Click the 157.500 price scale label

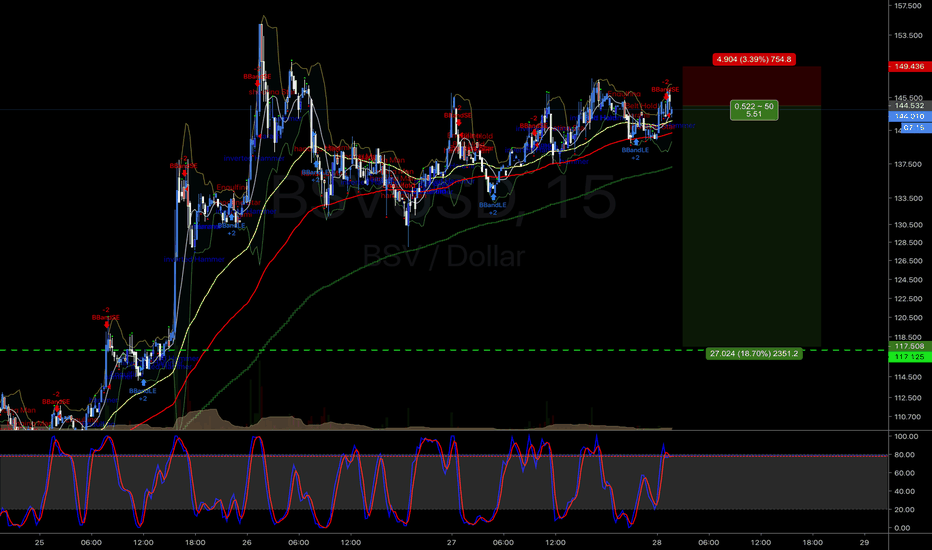pyautogui.click(x=908, y=6)
